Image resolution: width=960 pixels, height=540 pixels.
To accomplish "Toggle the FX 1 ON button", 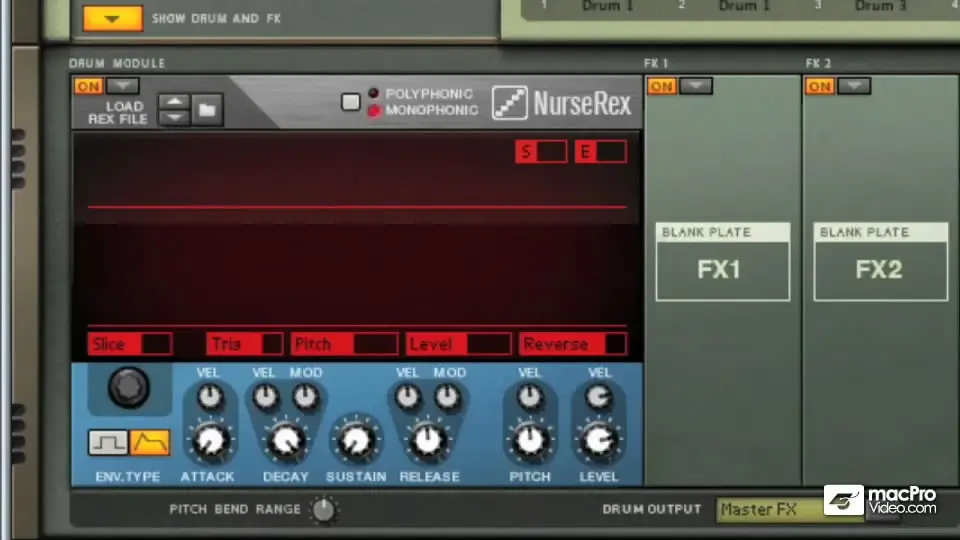I will (x=662, y=86).
